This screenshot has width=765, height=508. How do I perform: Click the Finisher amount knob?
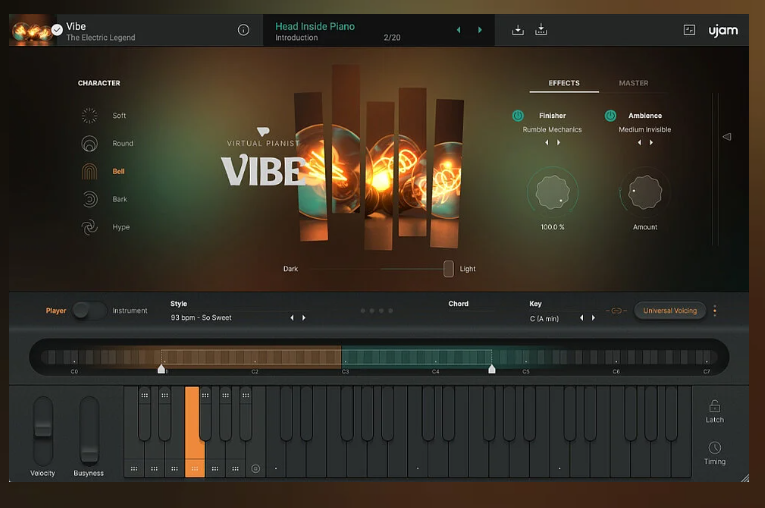[552, 192]
